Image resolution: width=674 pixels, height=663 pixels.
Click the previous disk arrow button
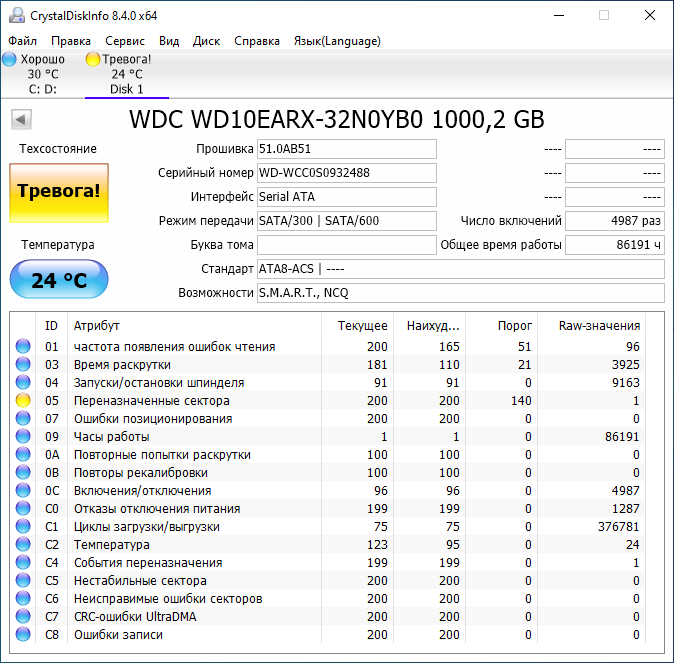pos(20,120)
